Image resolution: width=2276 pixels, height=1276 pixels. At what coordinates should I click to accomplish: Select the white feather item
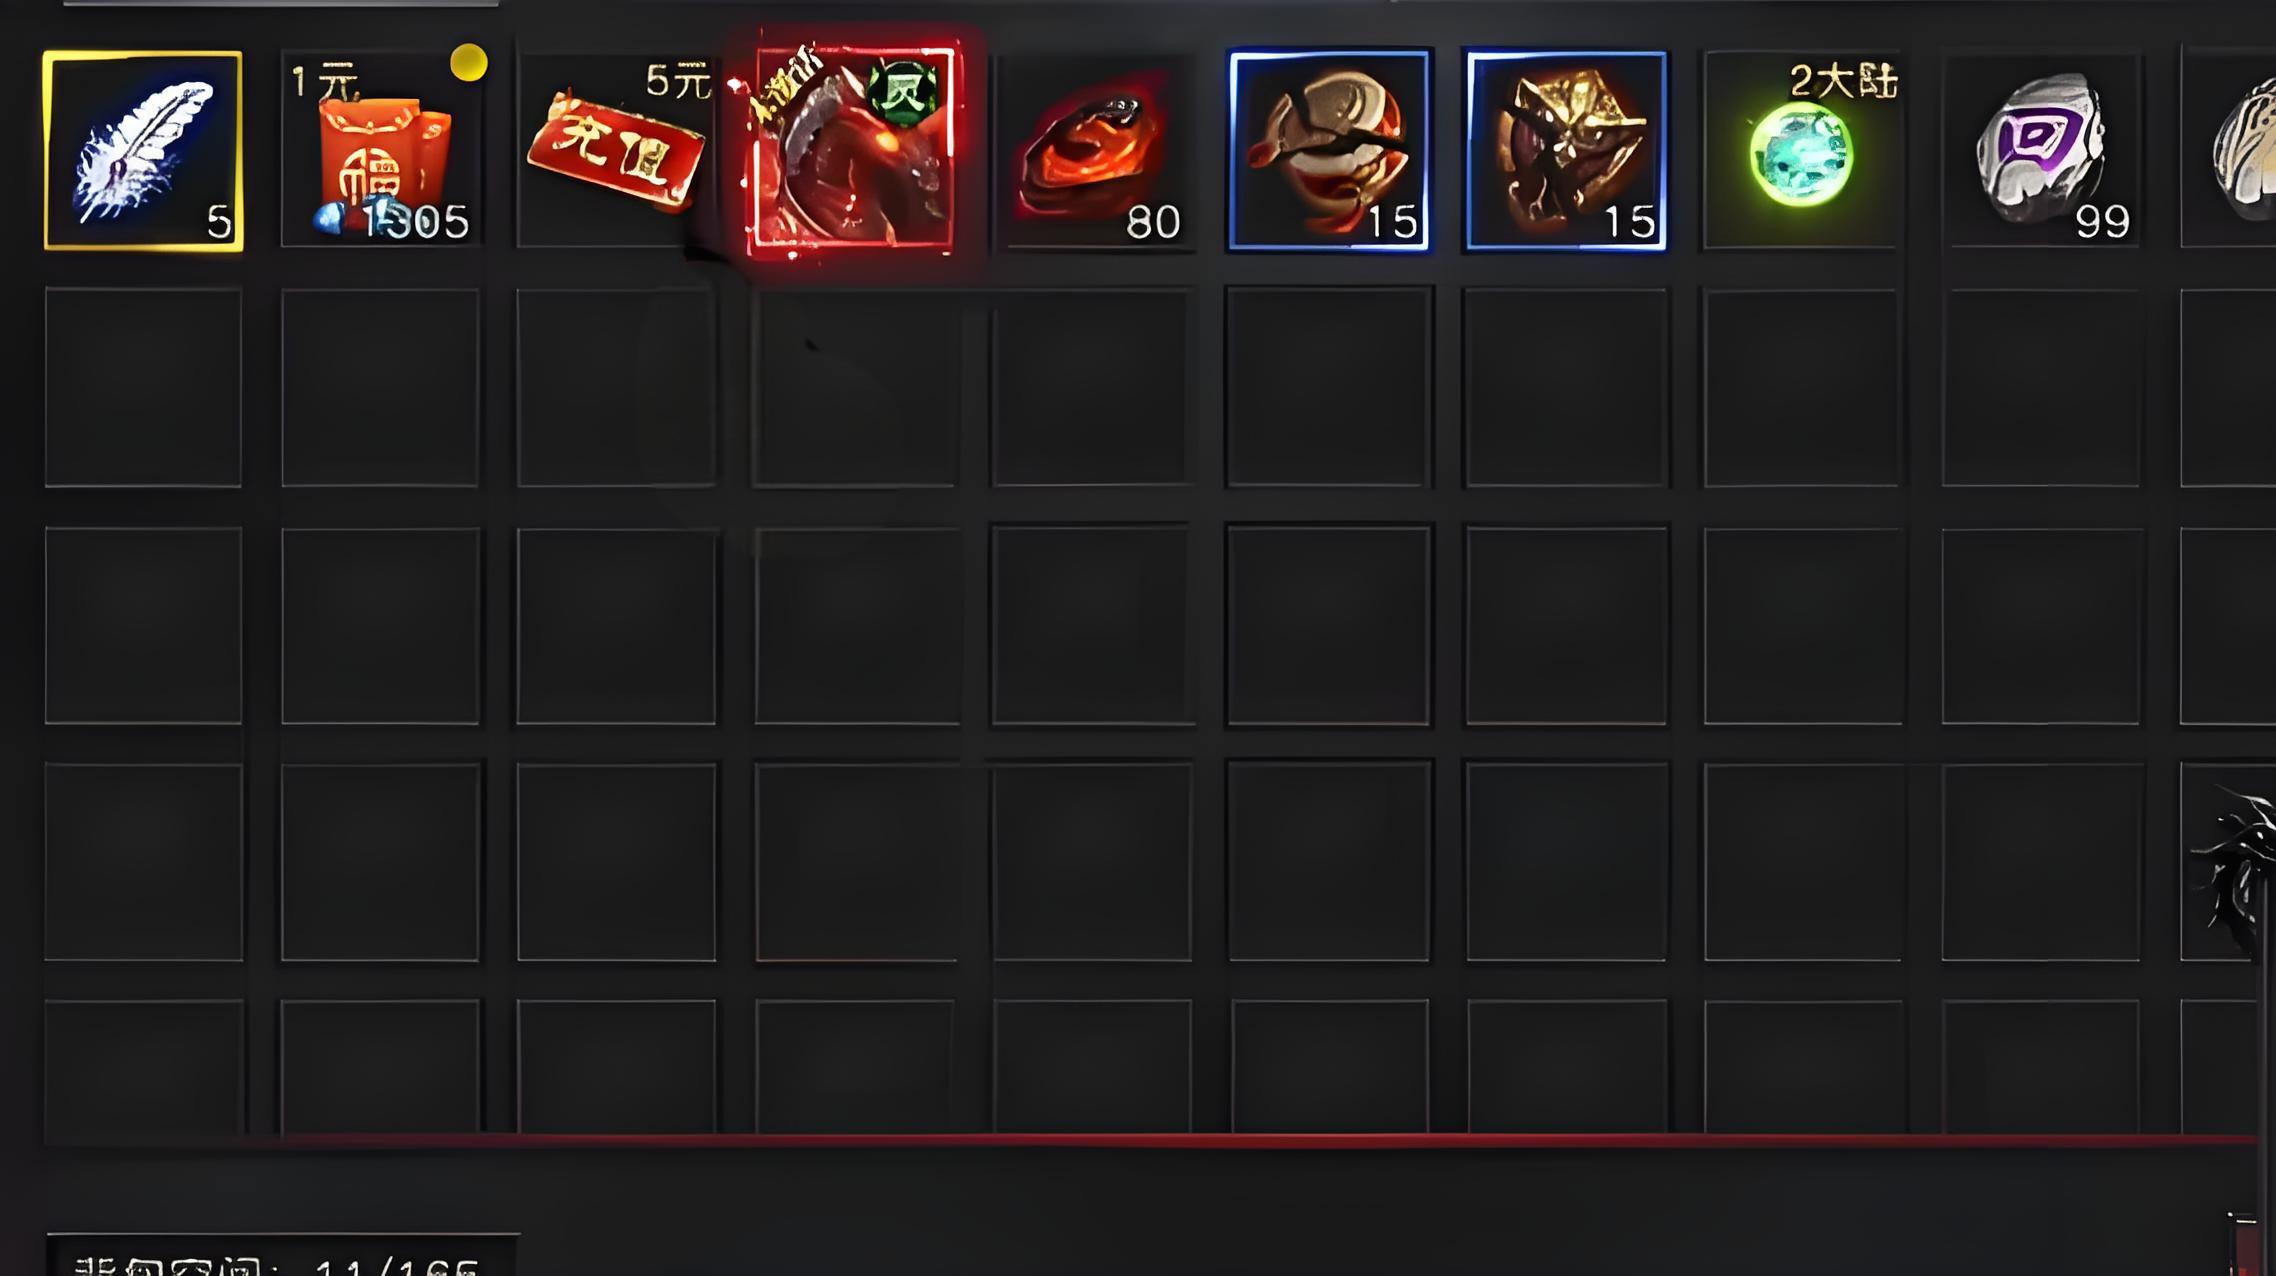(143, 150)
